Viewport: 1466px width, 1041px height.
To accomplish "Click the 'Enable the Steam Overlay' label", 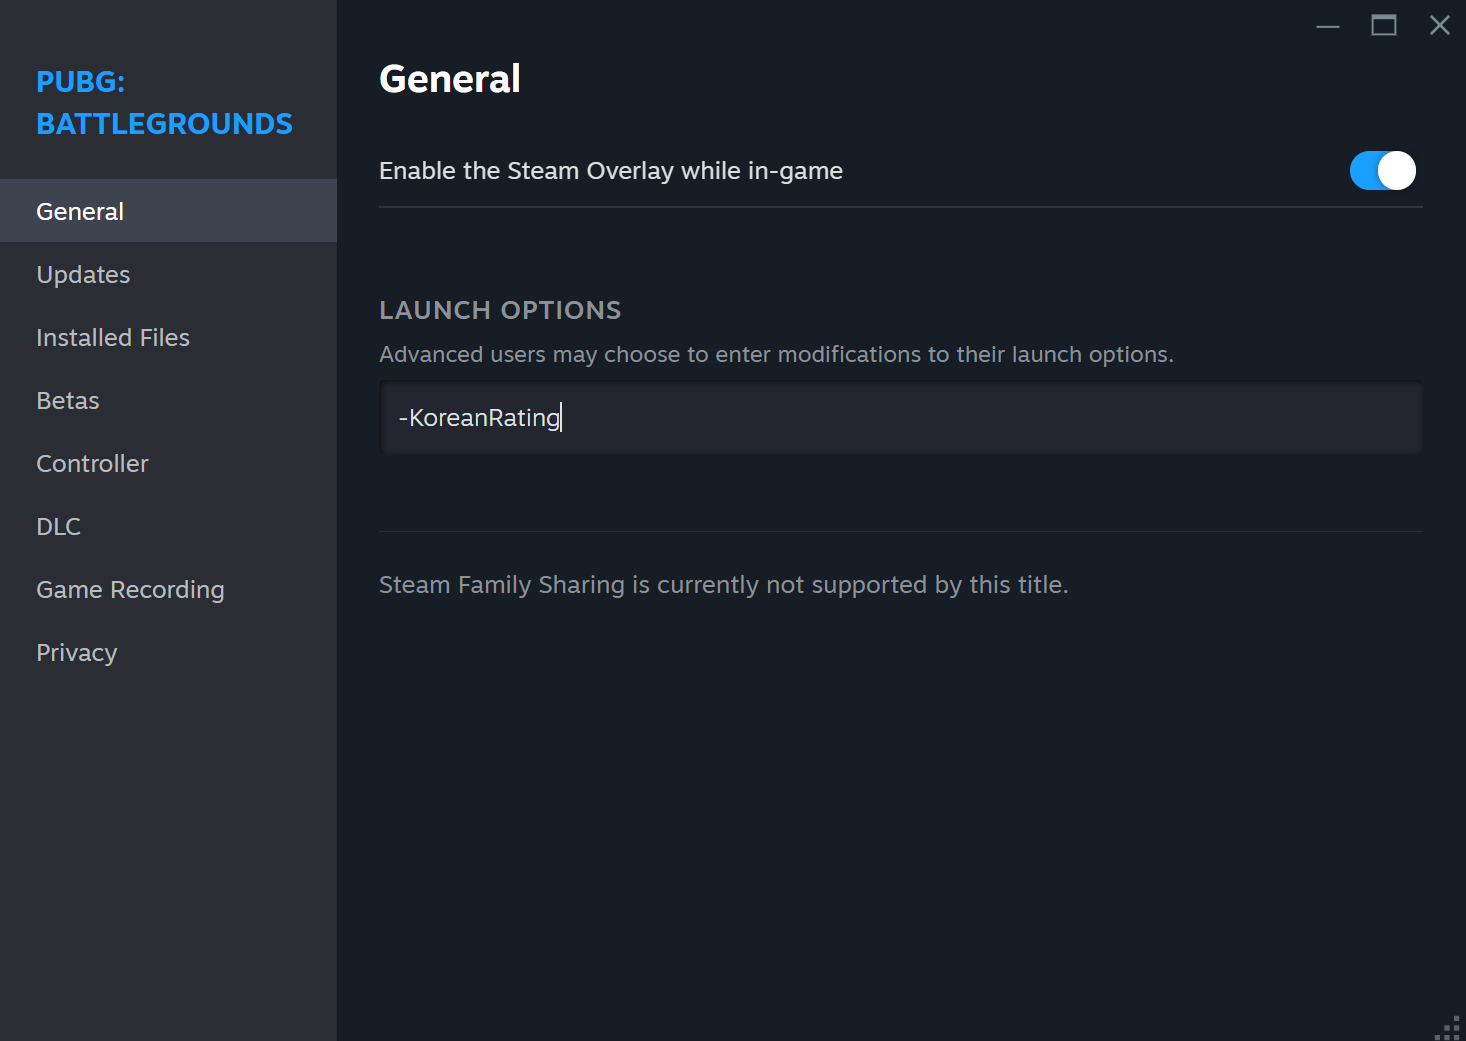I will point(610,171).
